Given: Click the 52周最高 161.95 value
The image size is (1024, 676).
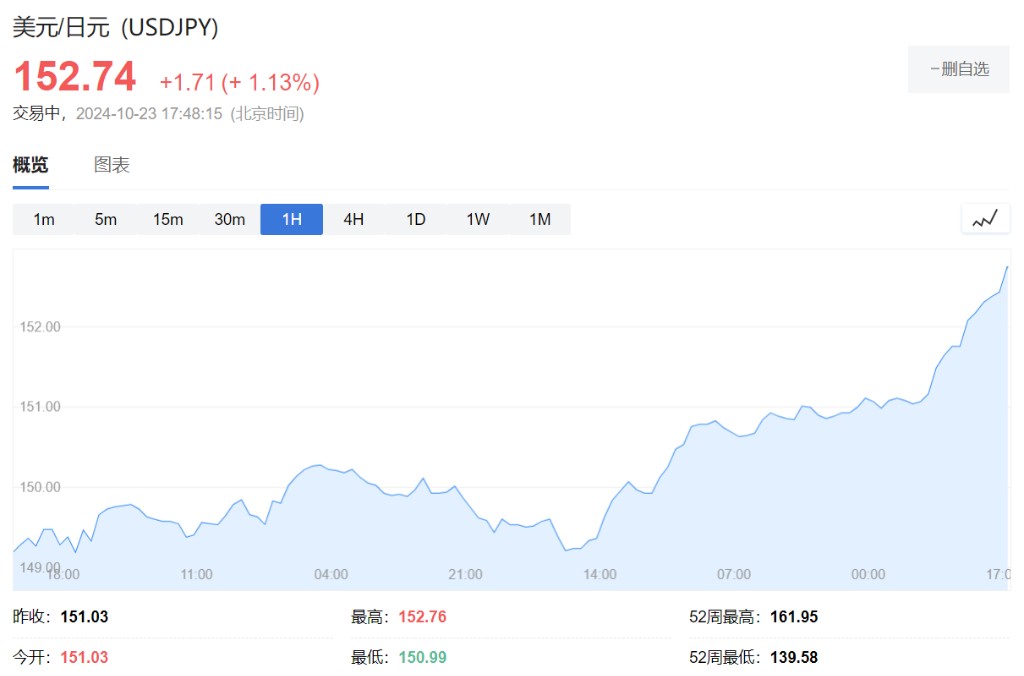Looking at the screenshot, I should tap(794, 617).
